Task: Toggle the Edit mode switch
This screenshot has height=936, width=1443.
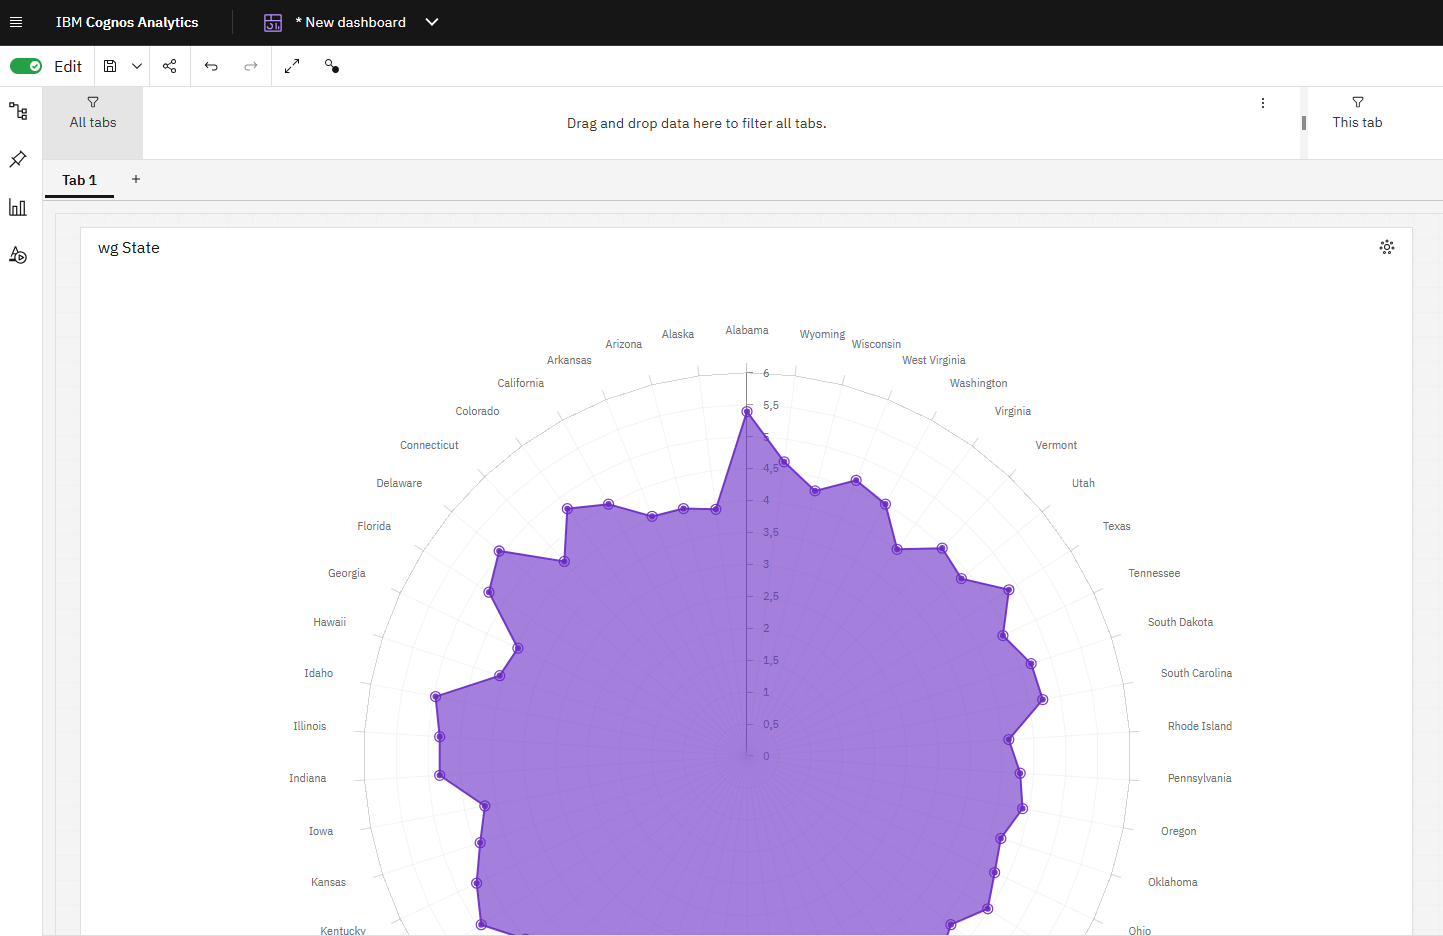Action: [26, 66]
